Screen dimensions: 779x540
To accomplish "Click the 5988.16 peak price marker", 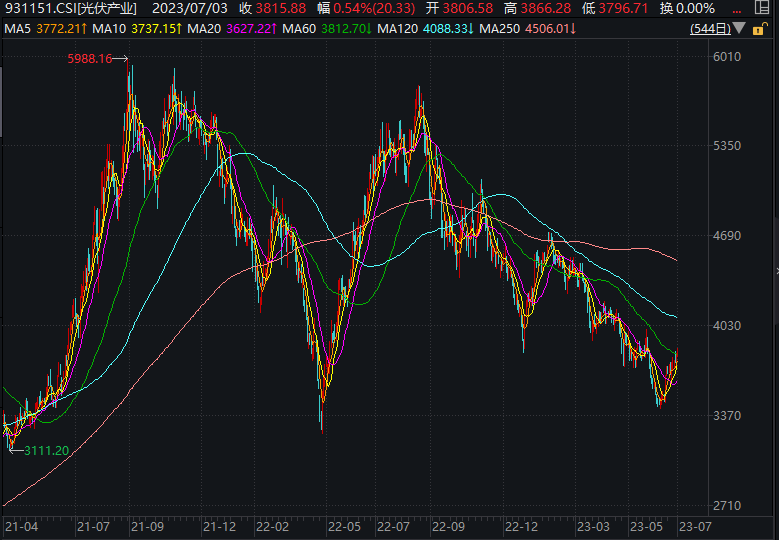I will [x=90, y=59].
